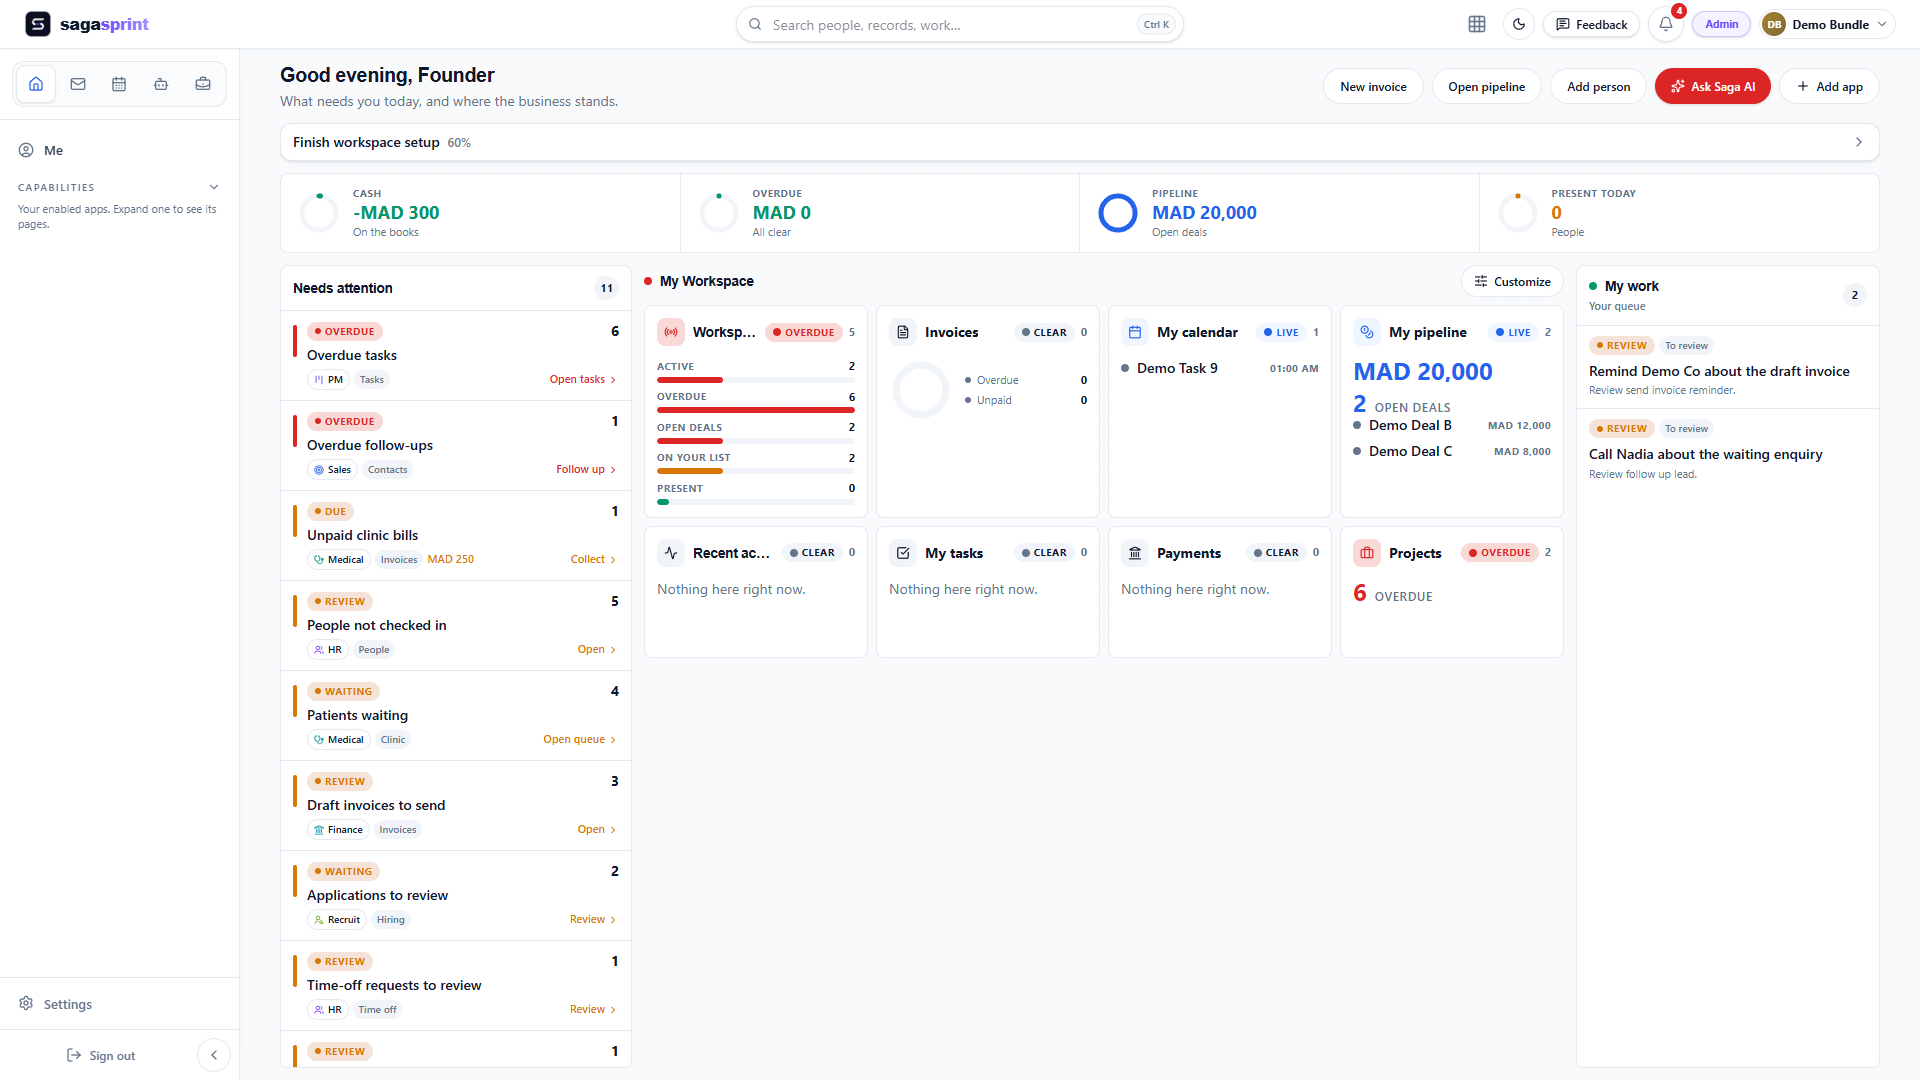Image resolution: width=1920 pixels, height=1080 pixels.
Task: Expand the Capabilities section chevron
Action: pyautogui.click(x=214, y=187)
